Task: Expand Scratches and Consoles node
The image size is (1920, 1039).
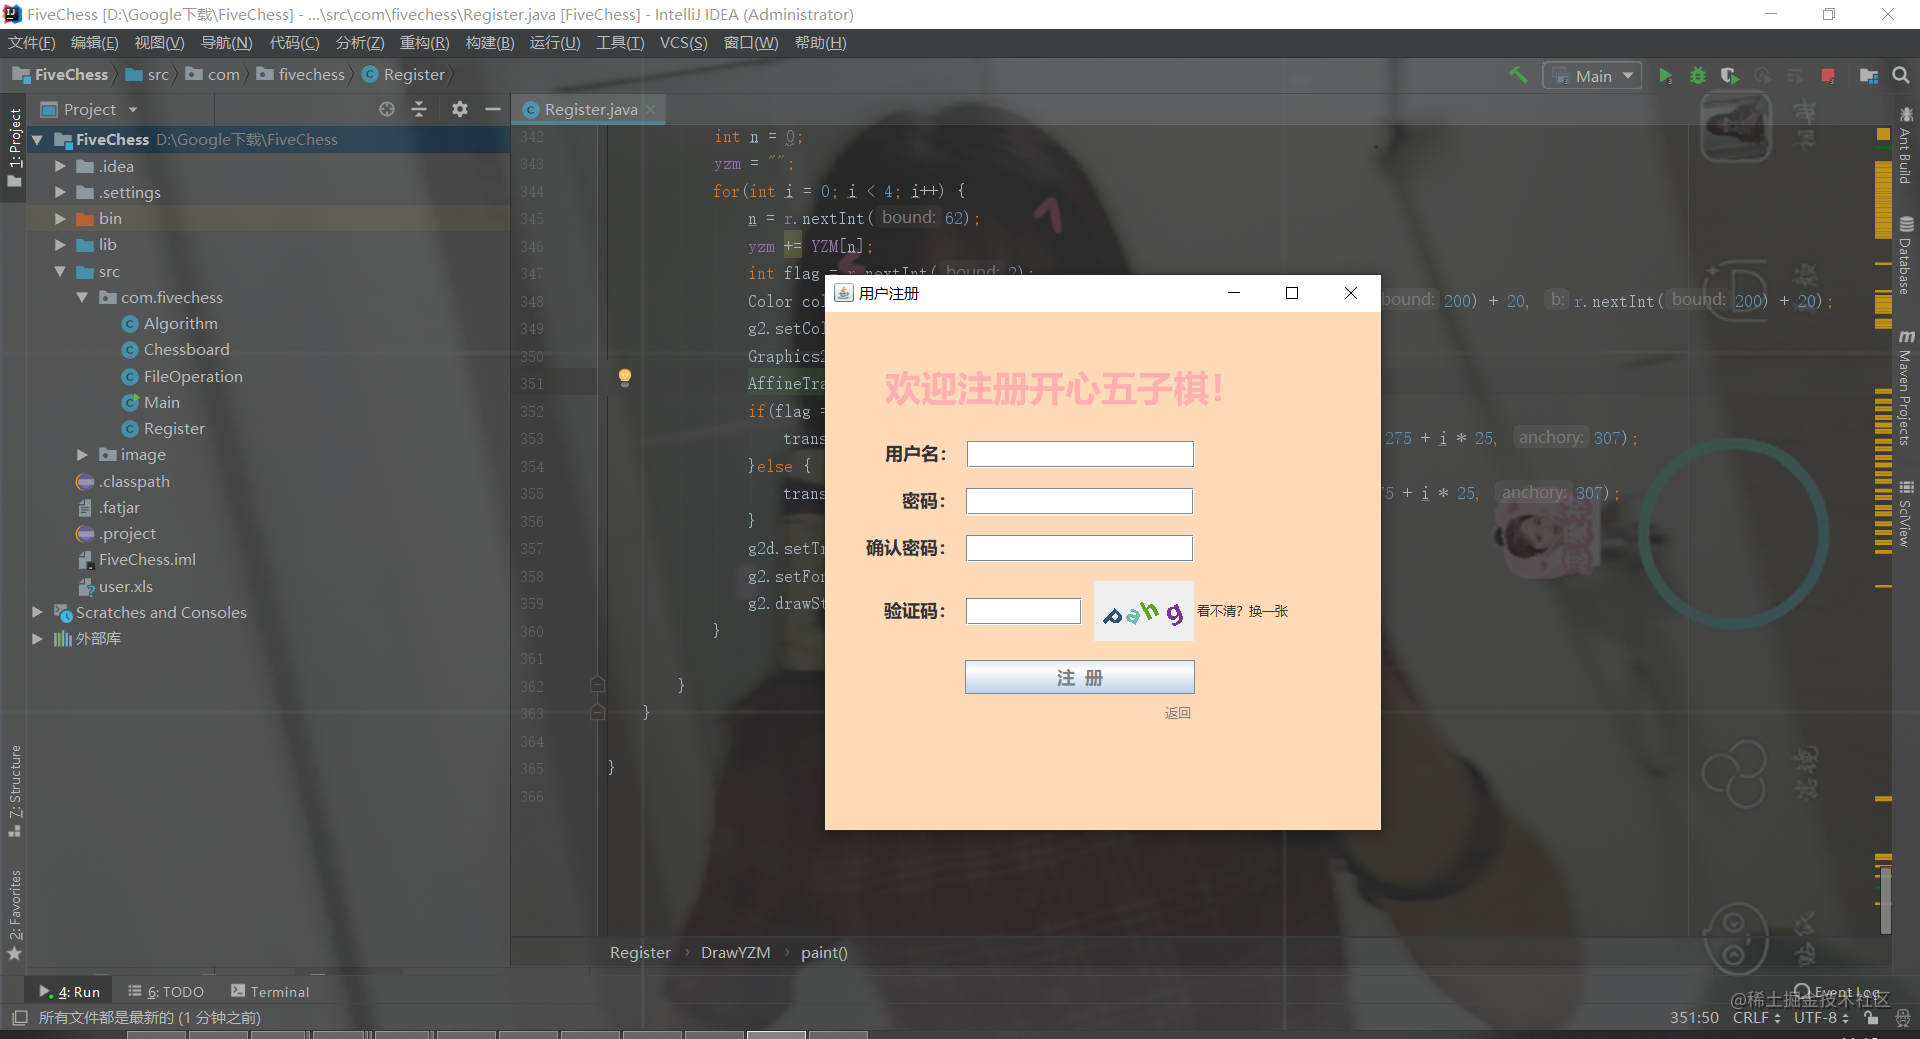Action: [x=37, y=612]
